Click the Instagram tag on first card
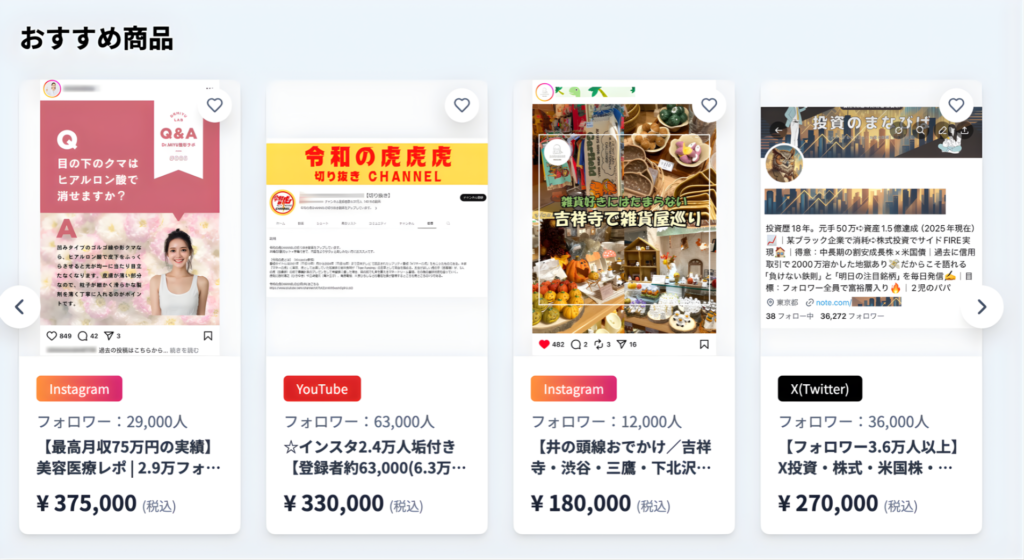 [79, 389]
